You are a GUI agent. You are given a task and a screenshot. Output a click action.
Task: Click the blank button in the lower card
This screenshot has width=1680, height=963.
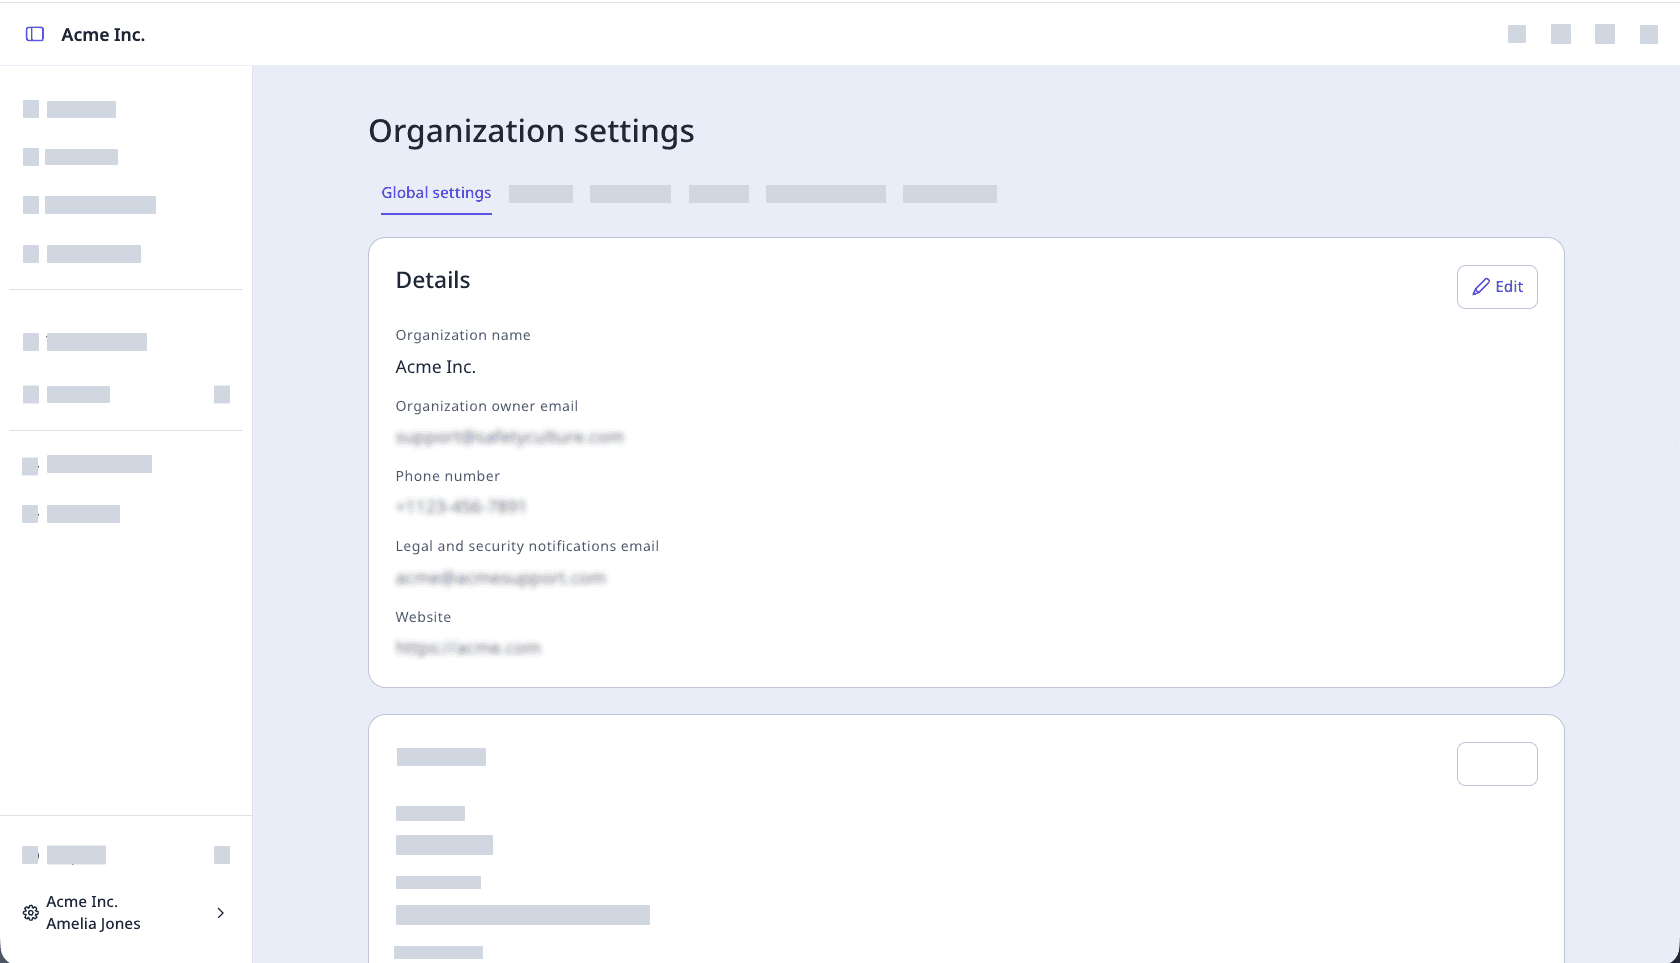1497,763
